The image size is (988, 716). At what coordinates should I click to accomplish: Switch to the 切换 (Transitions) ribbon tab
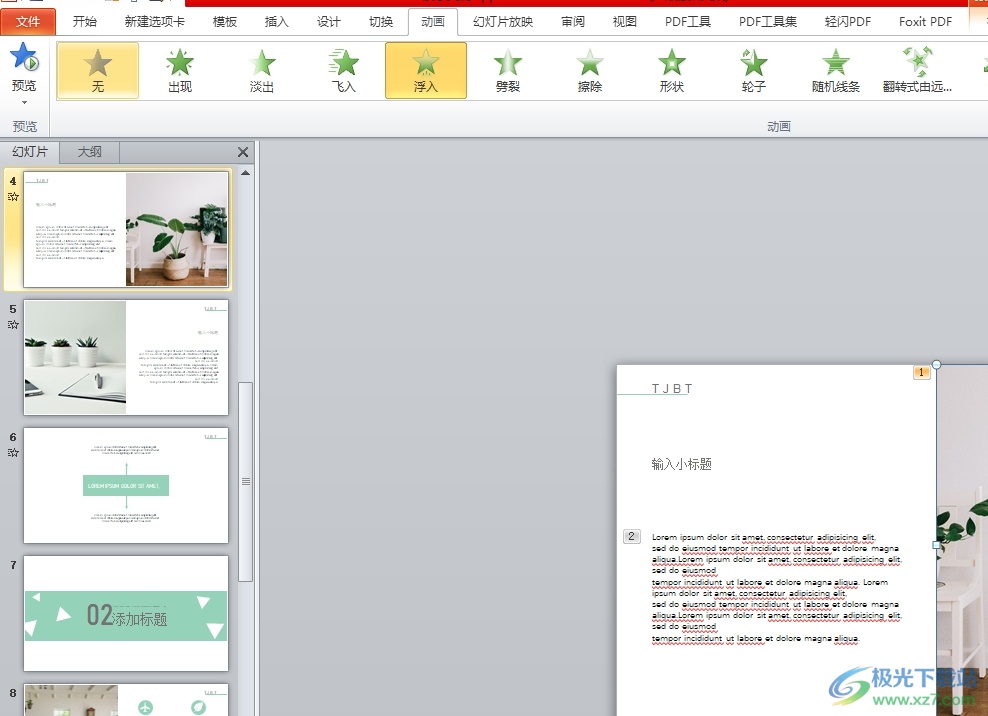pyautogui.click(x=381, y=21)
